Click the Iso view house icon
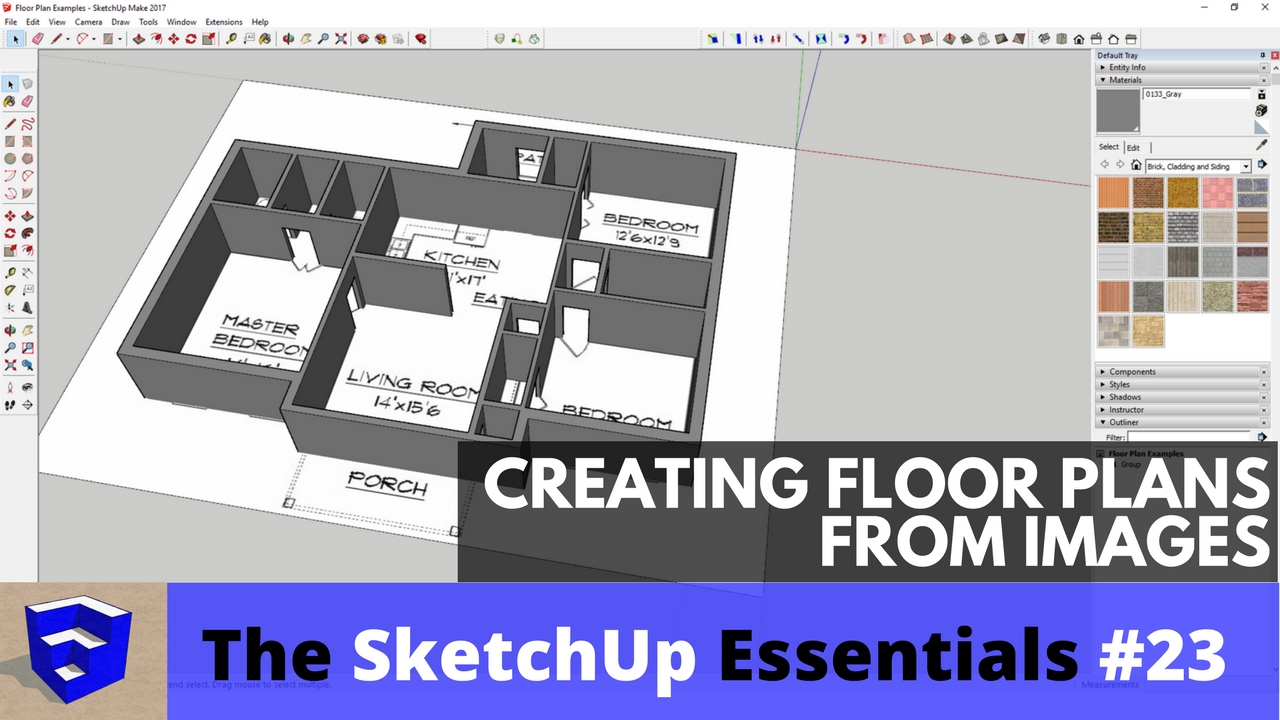The width and height of the screenshot is (1280, 720). pyautogui.click(x=1044, y=39)
